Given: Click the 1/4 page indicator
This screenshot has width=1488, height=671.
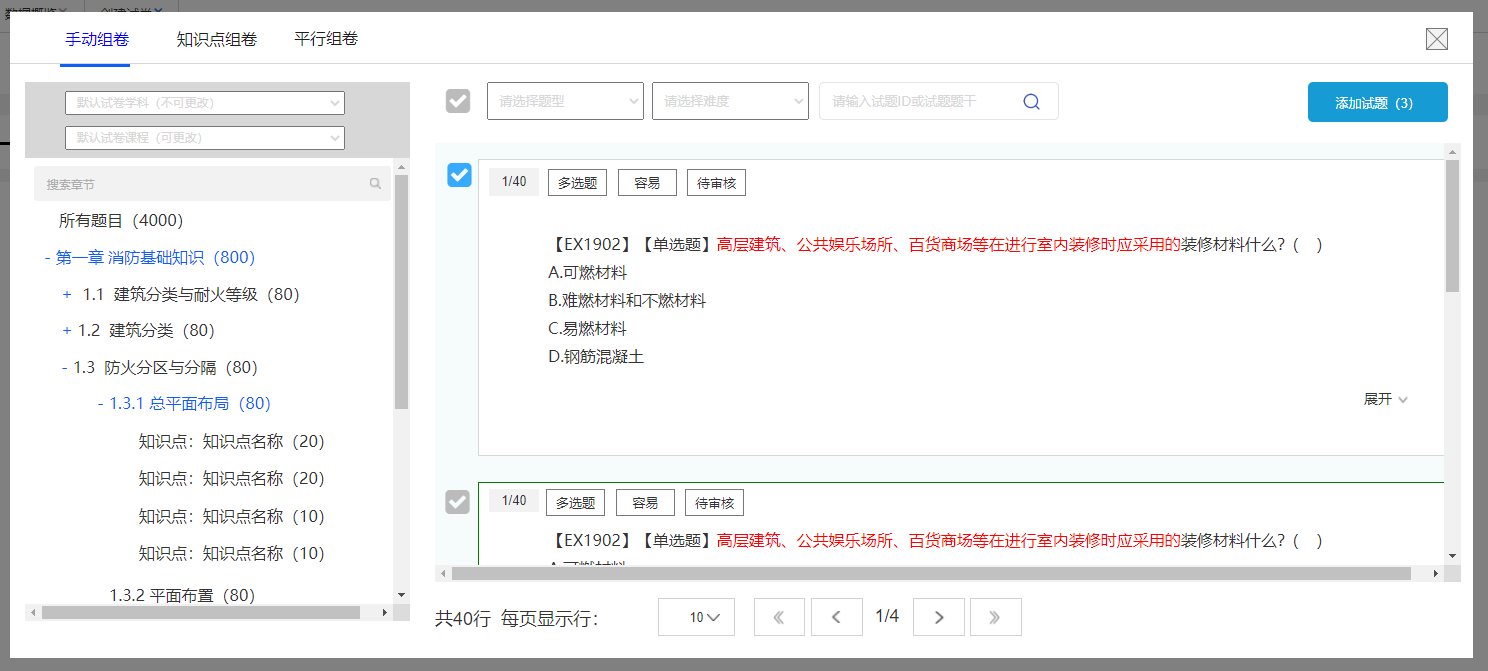Looking at the screenshot, I should [x=887, y=617].
